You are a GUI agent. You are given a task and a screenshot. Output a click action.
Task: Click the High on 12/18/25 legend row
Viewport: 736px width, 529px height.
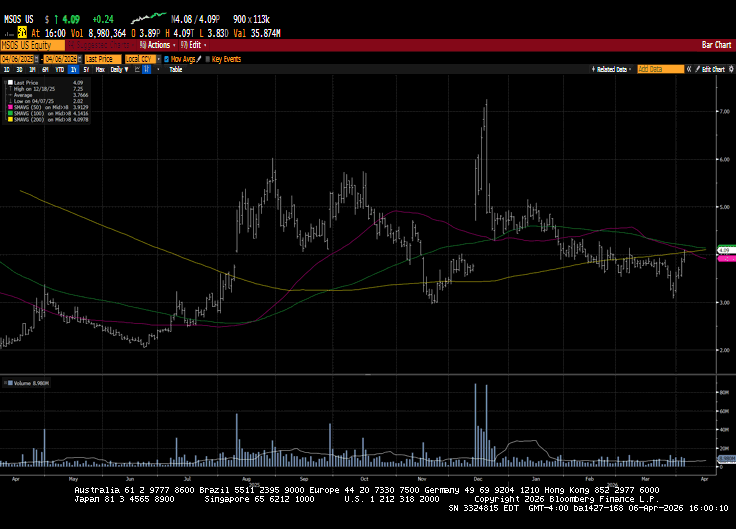tap(46, 89)
